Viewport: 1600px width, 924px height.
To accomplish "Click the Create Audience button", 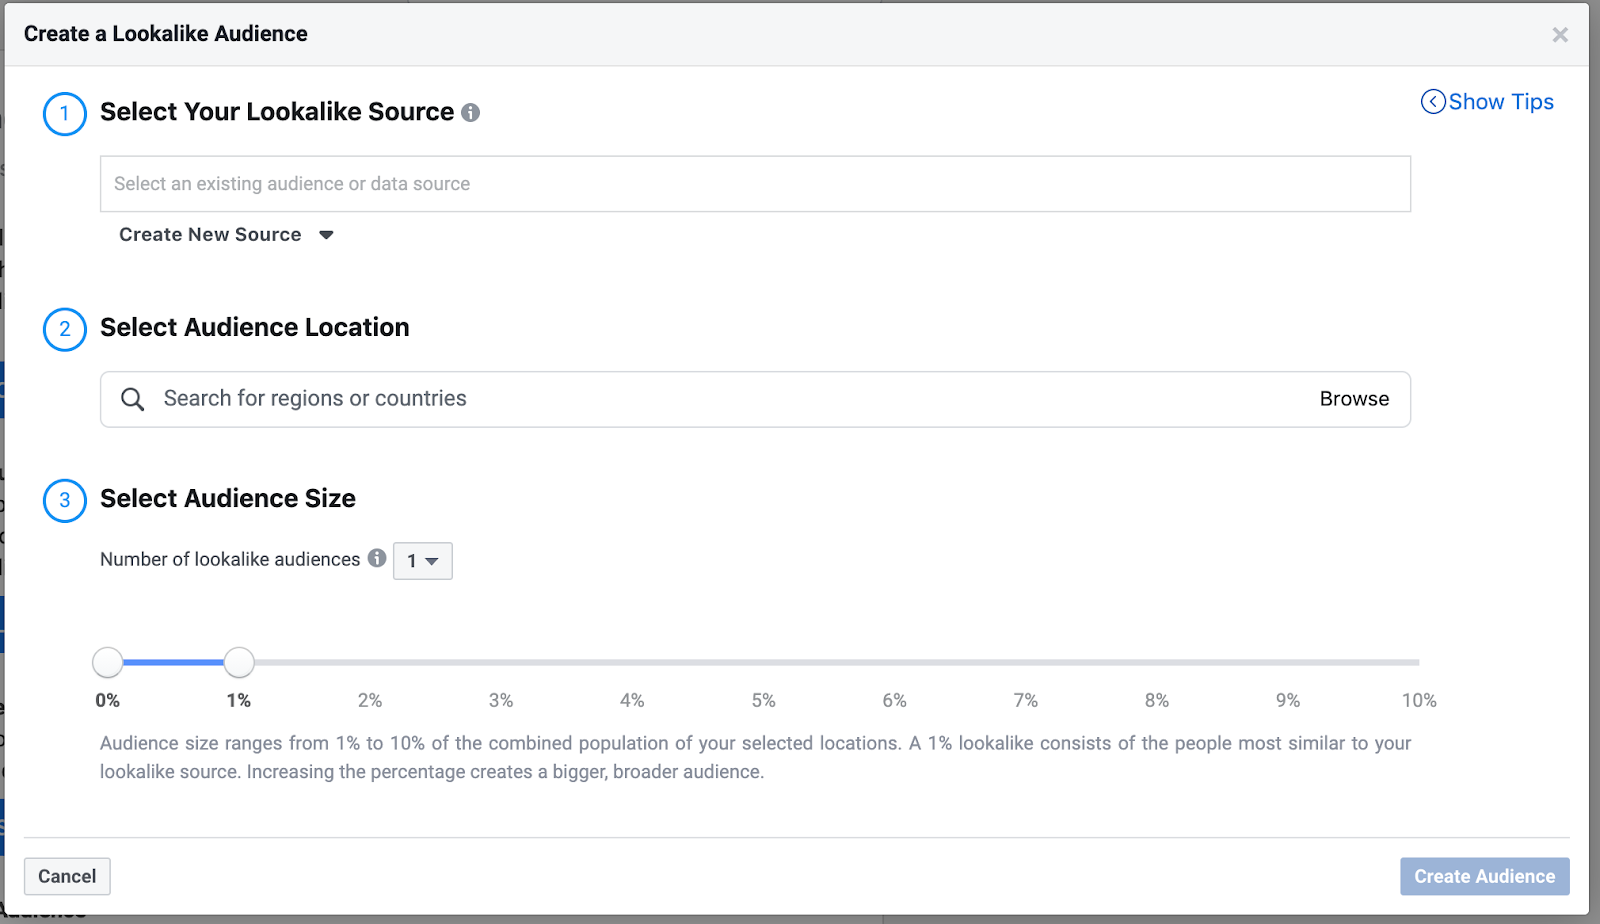I will tap(1484, 876).
